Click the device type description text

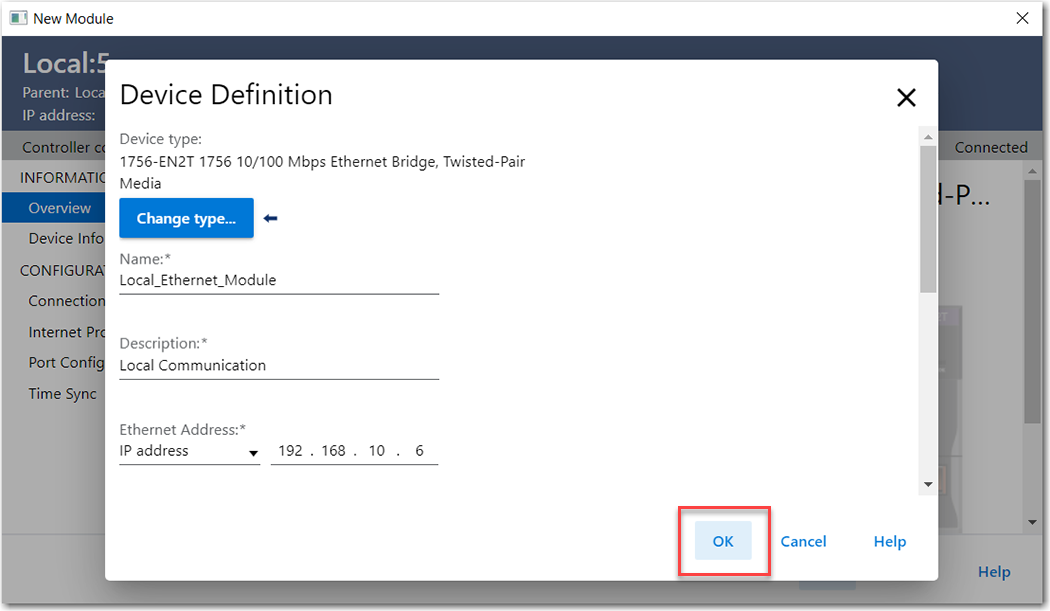pos(322,172)
